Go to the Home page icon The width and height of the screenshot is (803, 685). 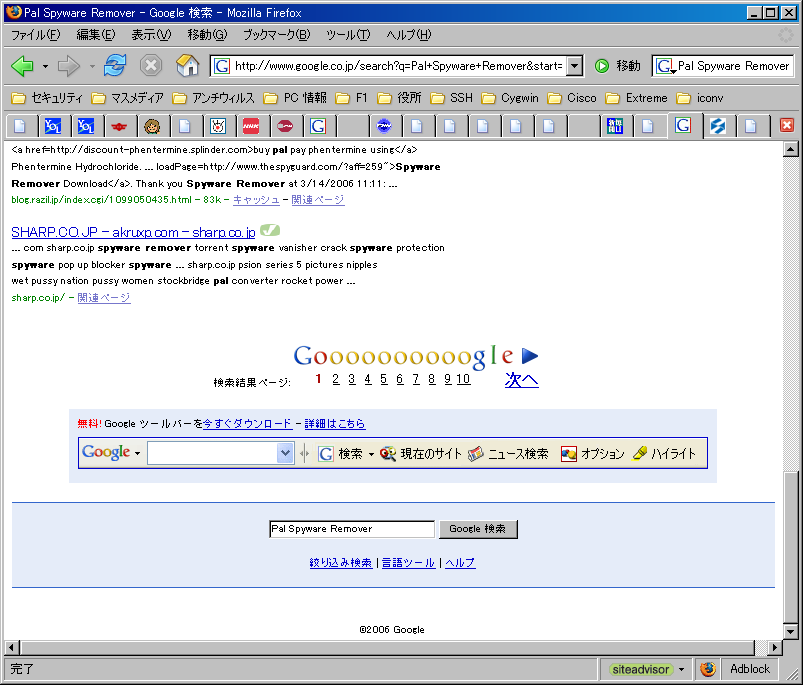pyautogui.click(x=187, y=66)
